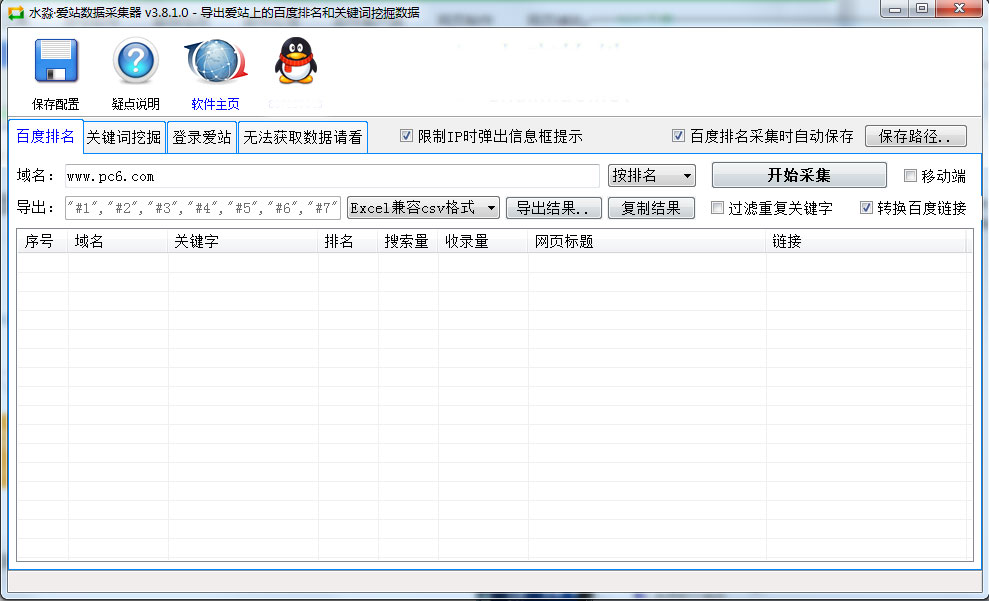Viewport: 989px width, 601px height.
Task: Click the QQ penguin contact icon
Action: (x=295, y=61)
